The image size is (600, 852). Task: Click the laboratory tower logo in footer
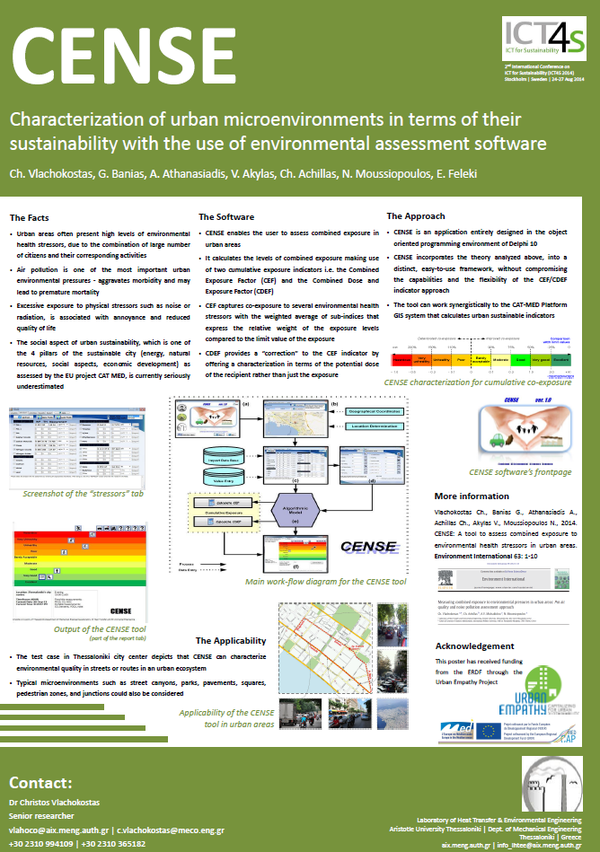pos(552,783)
